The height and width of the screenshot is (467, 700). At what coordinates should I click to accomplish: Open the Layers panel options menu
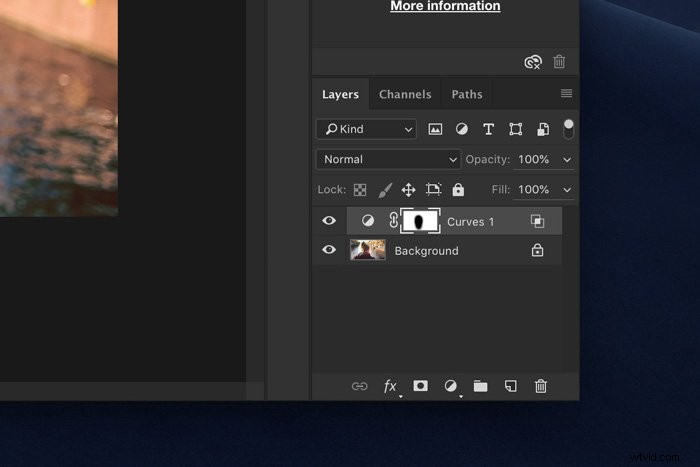tap(566, 94)
